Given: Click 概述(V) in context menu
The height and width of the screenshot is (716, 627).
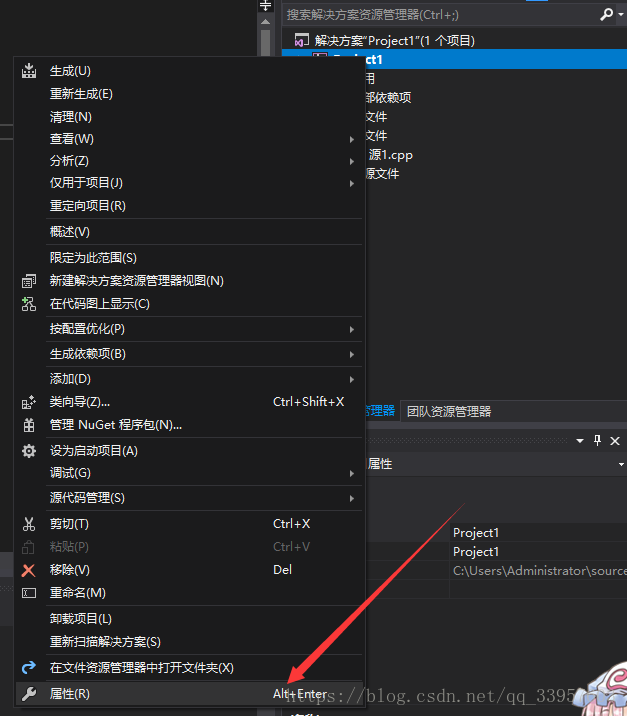Looking at the screenshot, I should pyautogui.click(x=69, y=232).
